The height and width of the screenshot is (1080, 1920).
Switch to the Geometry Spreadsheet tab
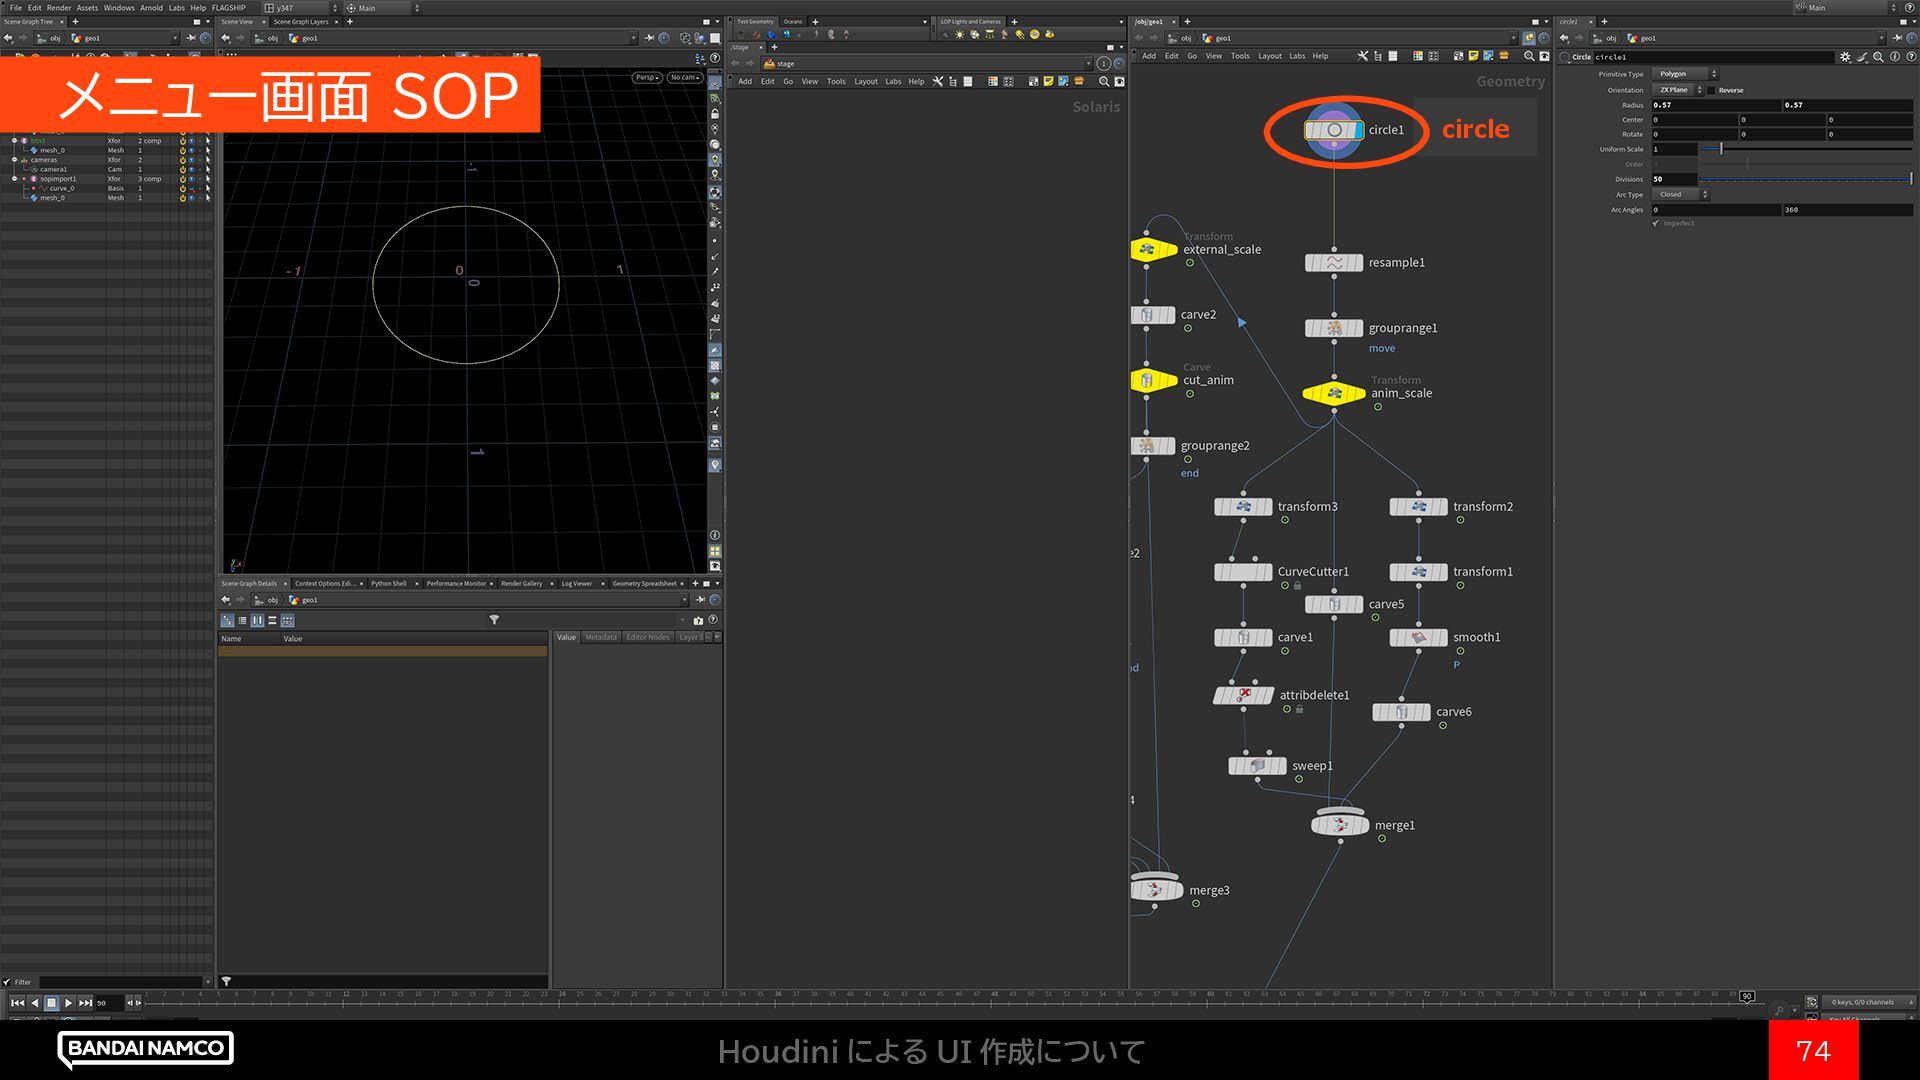pos(644,583)
